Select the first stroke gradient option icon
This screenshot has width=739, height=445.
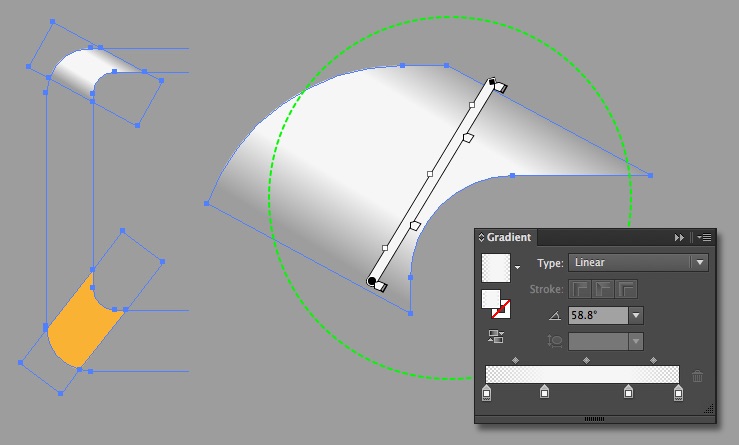coord(579,290)
